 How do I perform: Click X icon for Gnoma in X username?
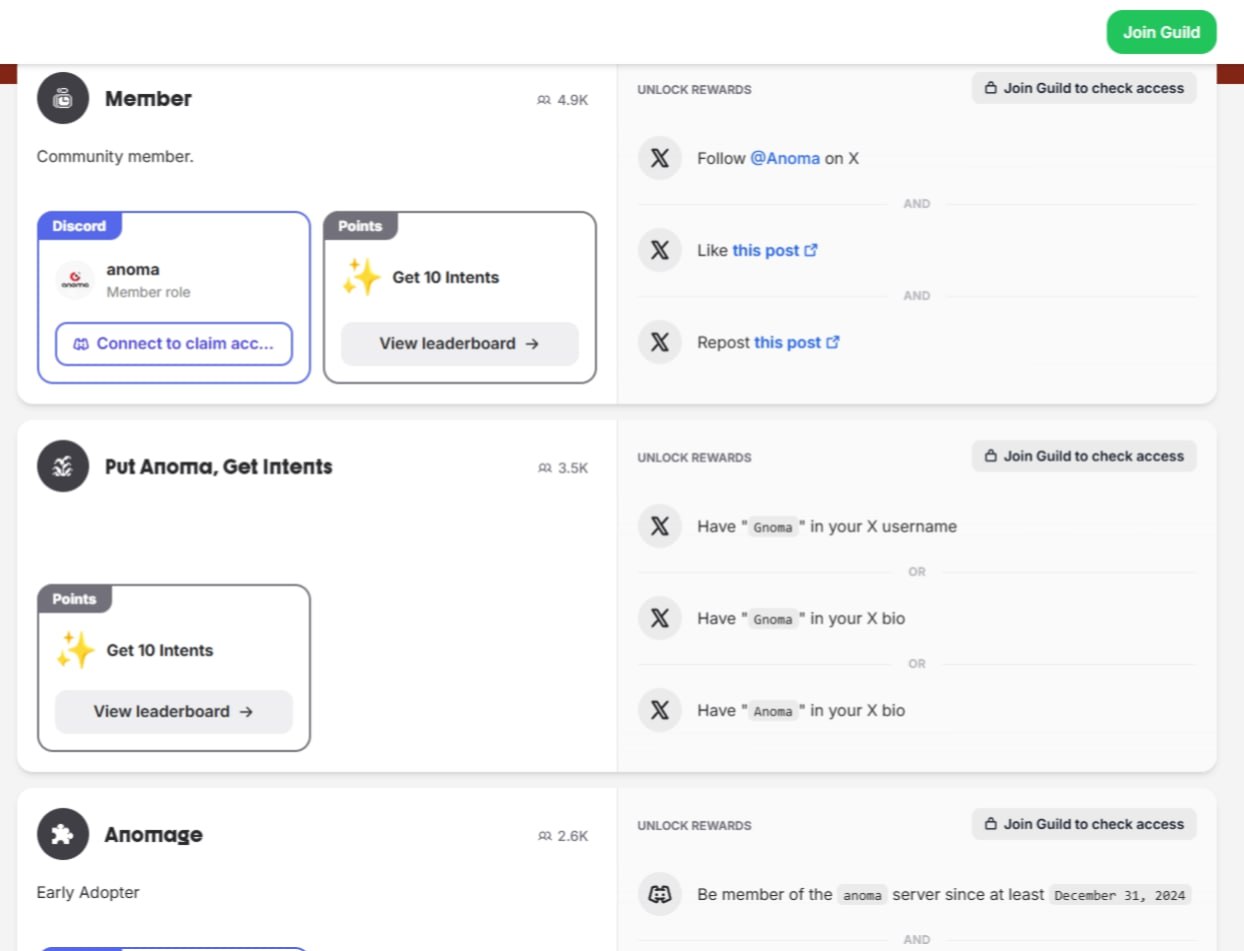[x=660, y=526]
